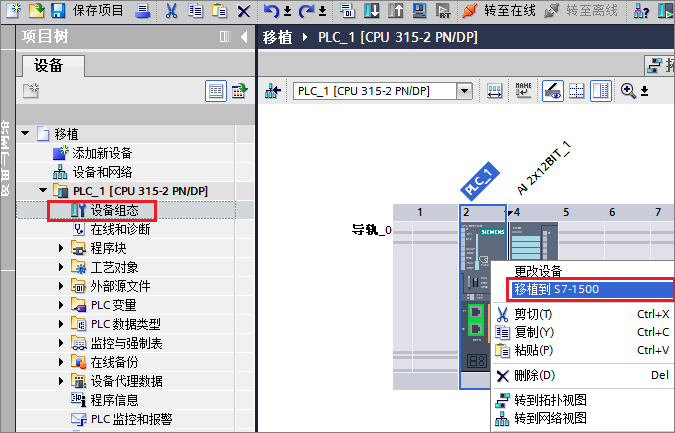Expand the 外部源文件 folder
Viewport: 675px width, 433px height.
61,286
